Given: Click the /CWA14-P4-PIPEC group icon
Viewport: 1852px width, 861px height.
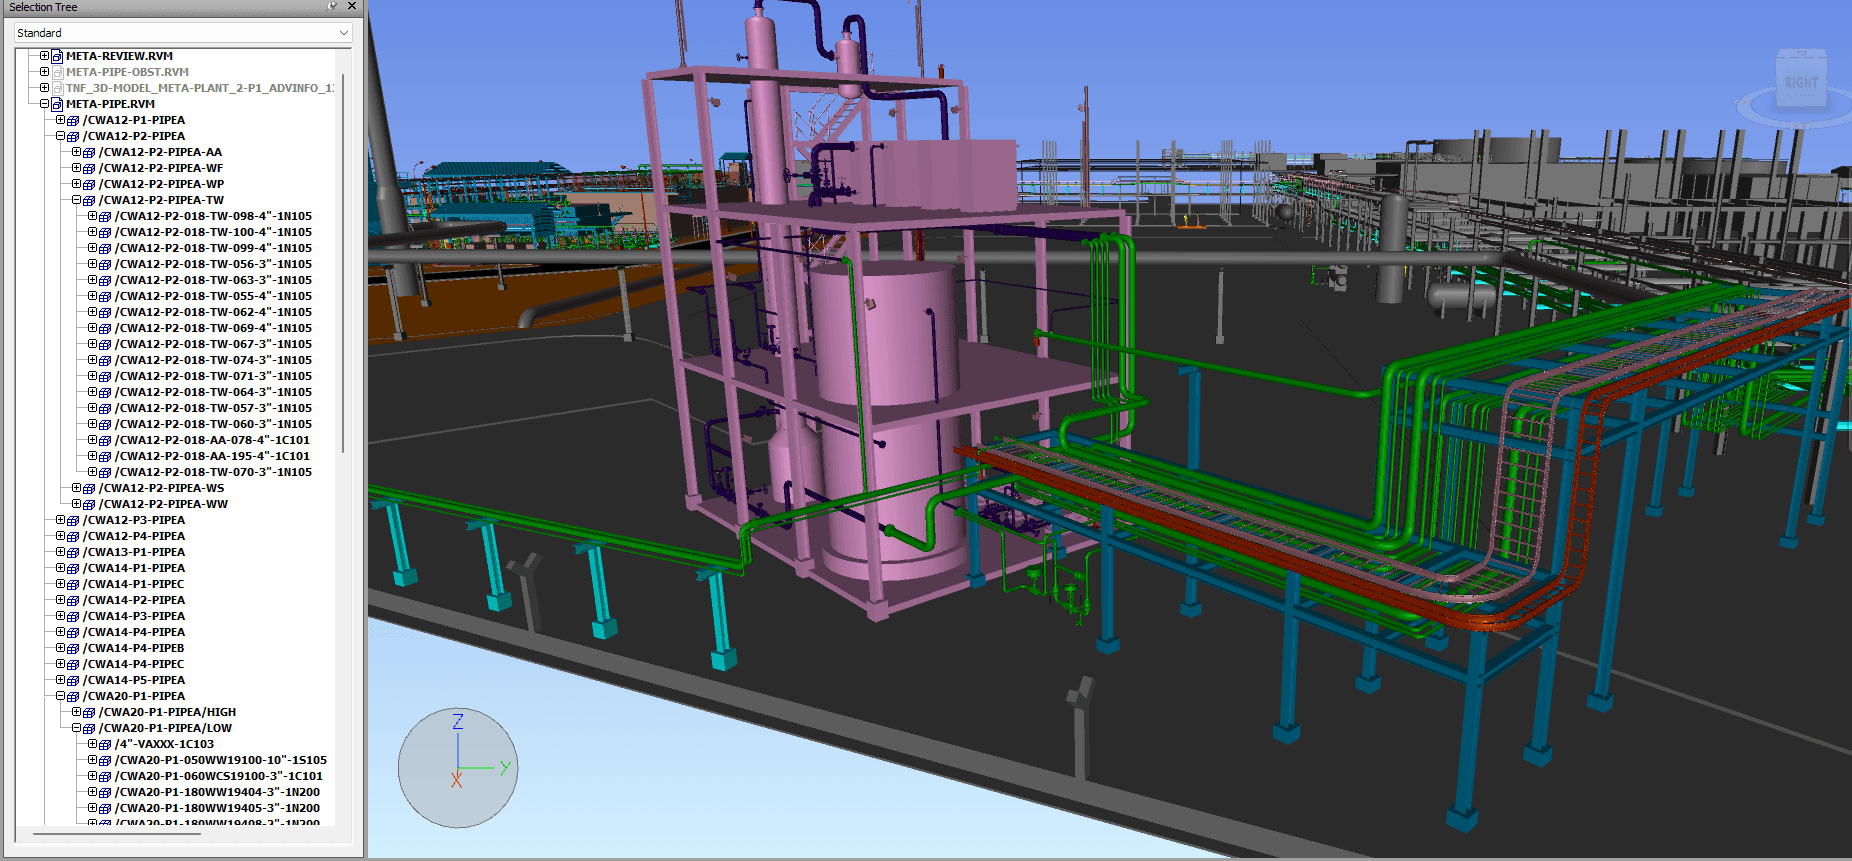Looking at the screenshot, I should point(73,664).
